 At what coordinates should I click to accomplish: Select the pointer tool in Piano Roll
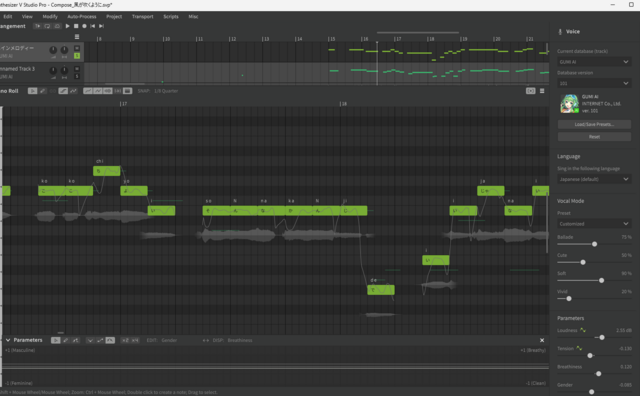[x=32, y=91]
